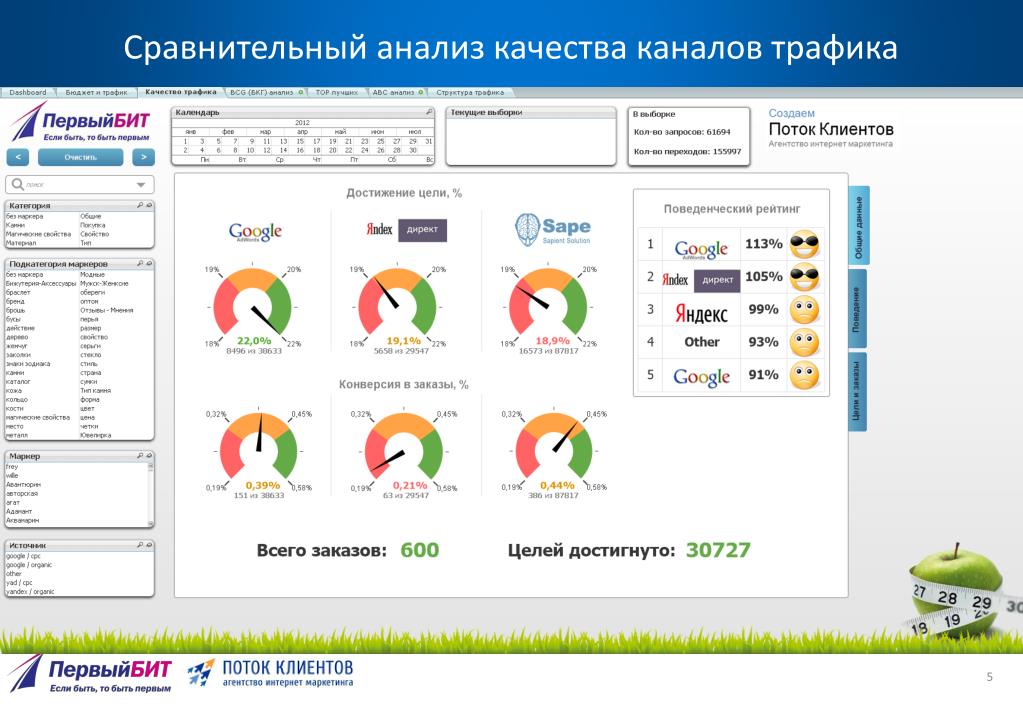Image resolution: width=1023 pixels, height=708 pixels.
Task: Click the magnifier icon in search field
Action: pos(18,185)
